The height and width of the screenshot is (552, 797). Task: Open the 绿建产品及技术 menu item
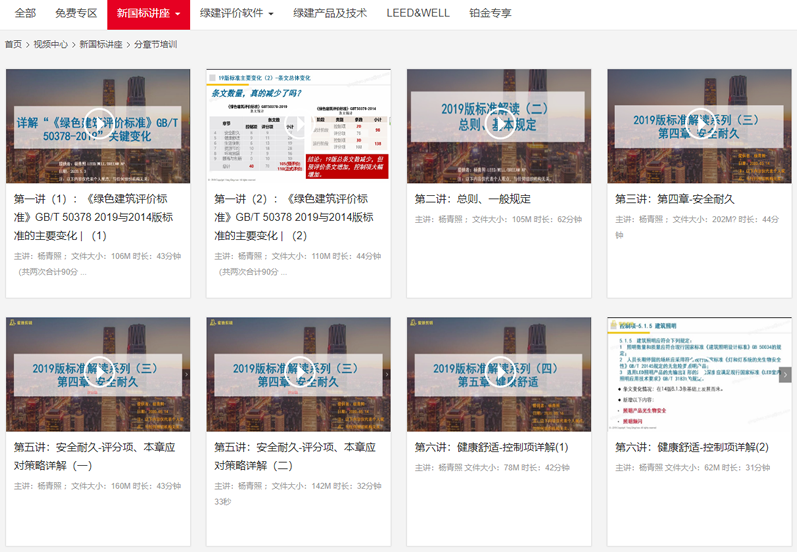(330, 14)
